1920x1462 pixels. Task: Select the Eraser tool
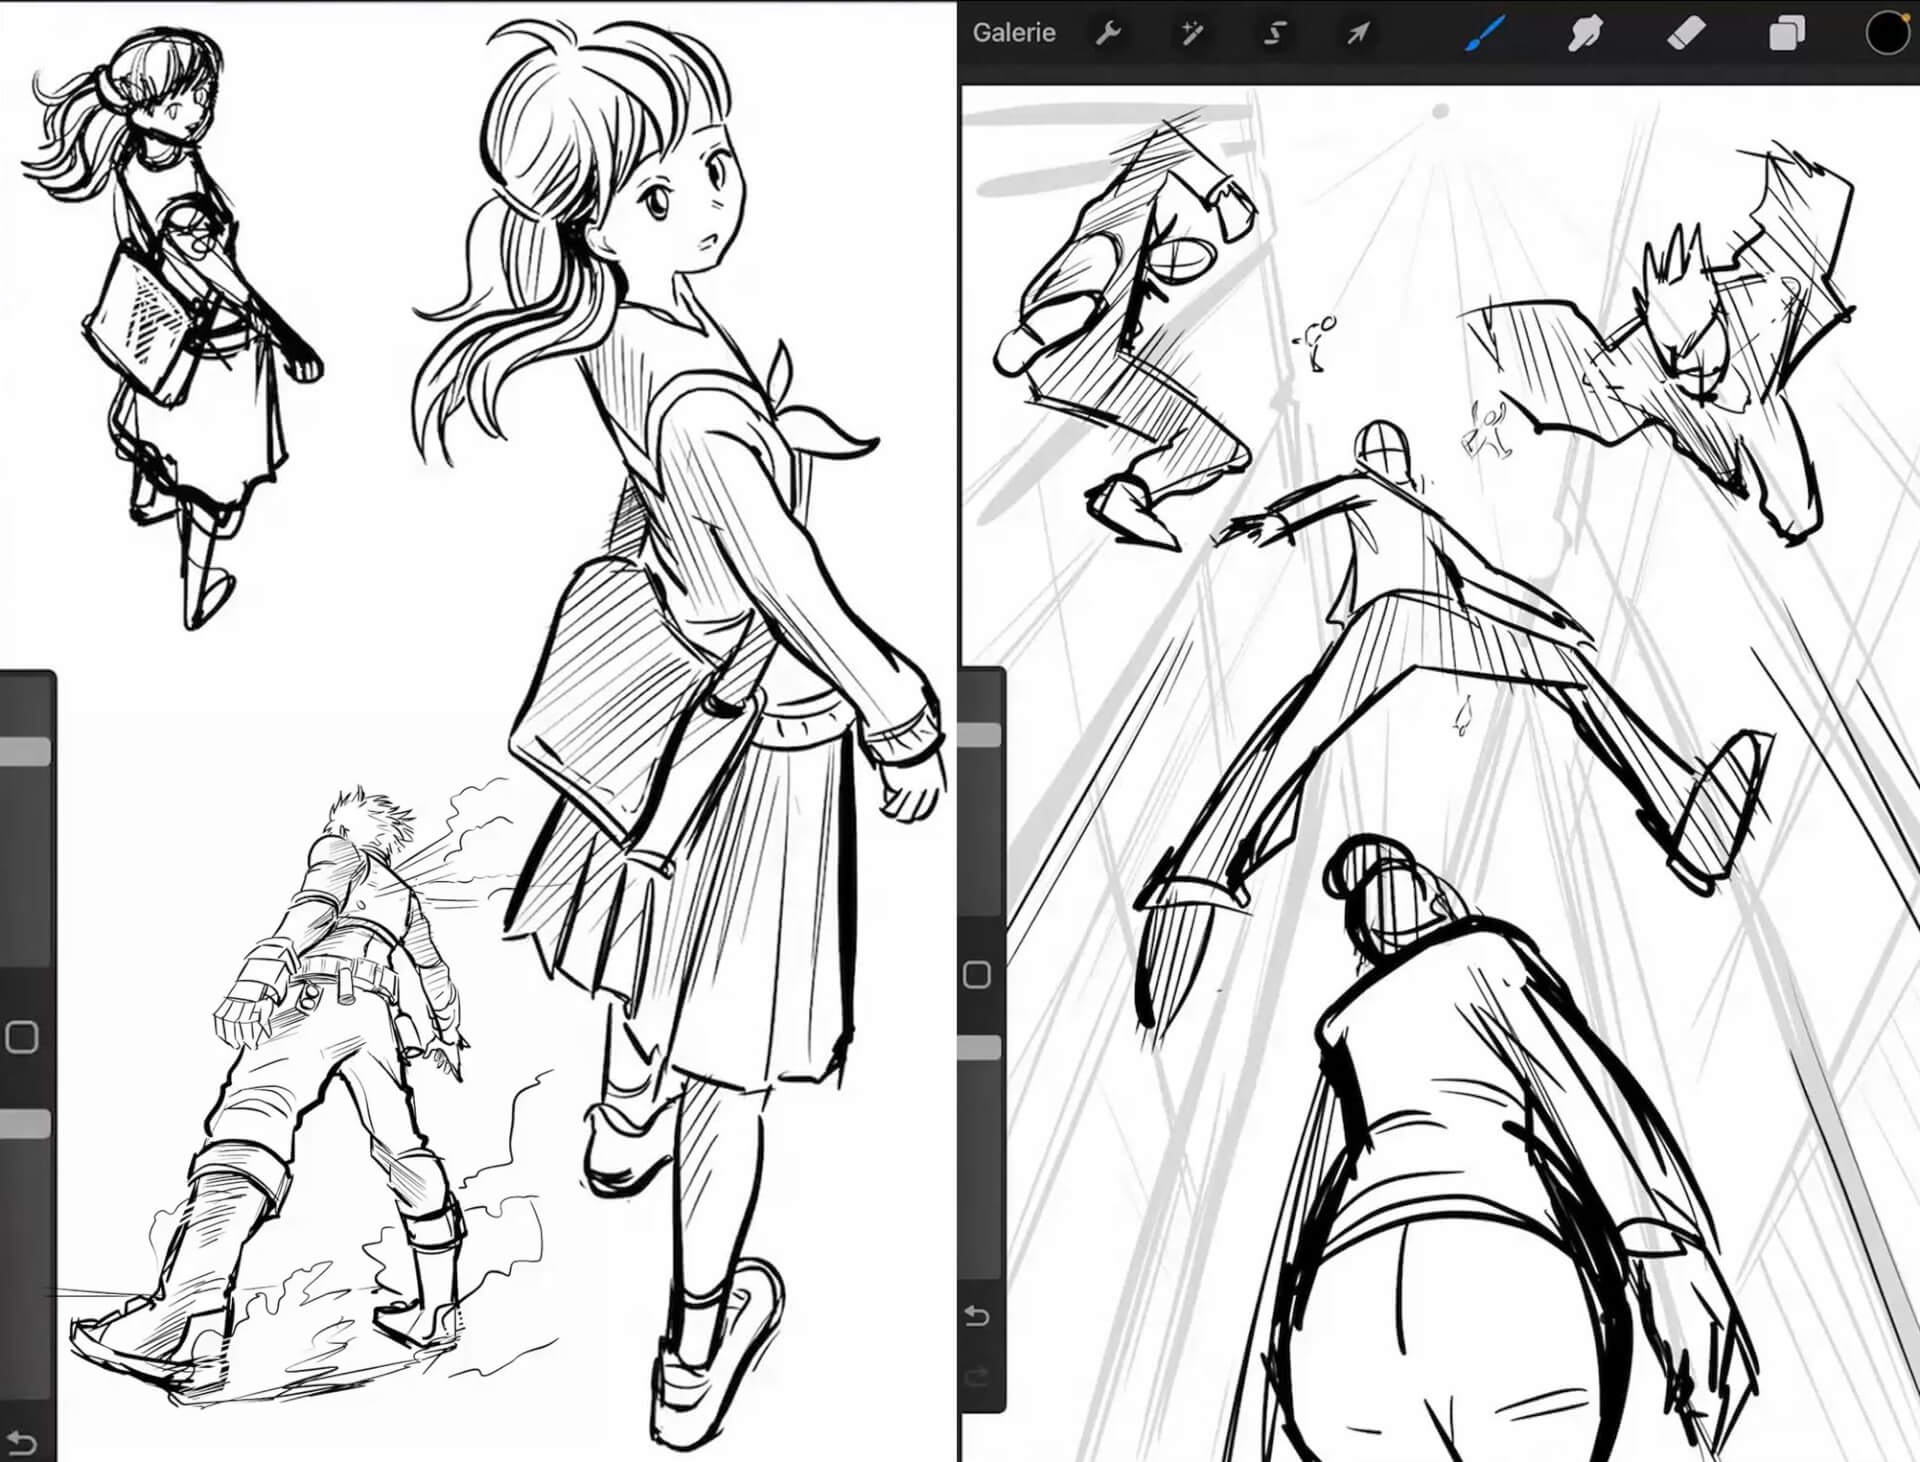(1686, 34)
